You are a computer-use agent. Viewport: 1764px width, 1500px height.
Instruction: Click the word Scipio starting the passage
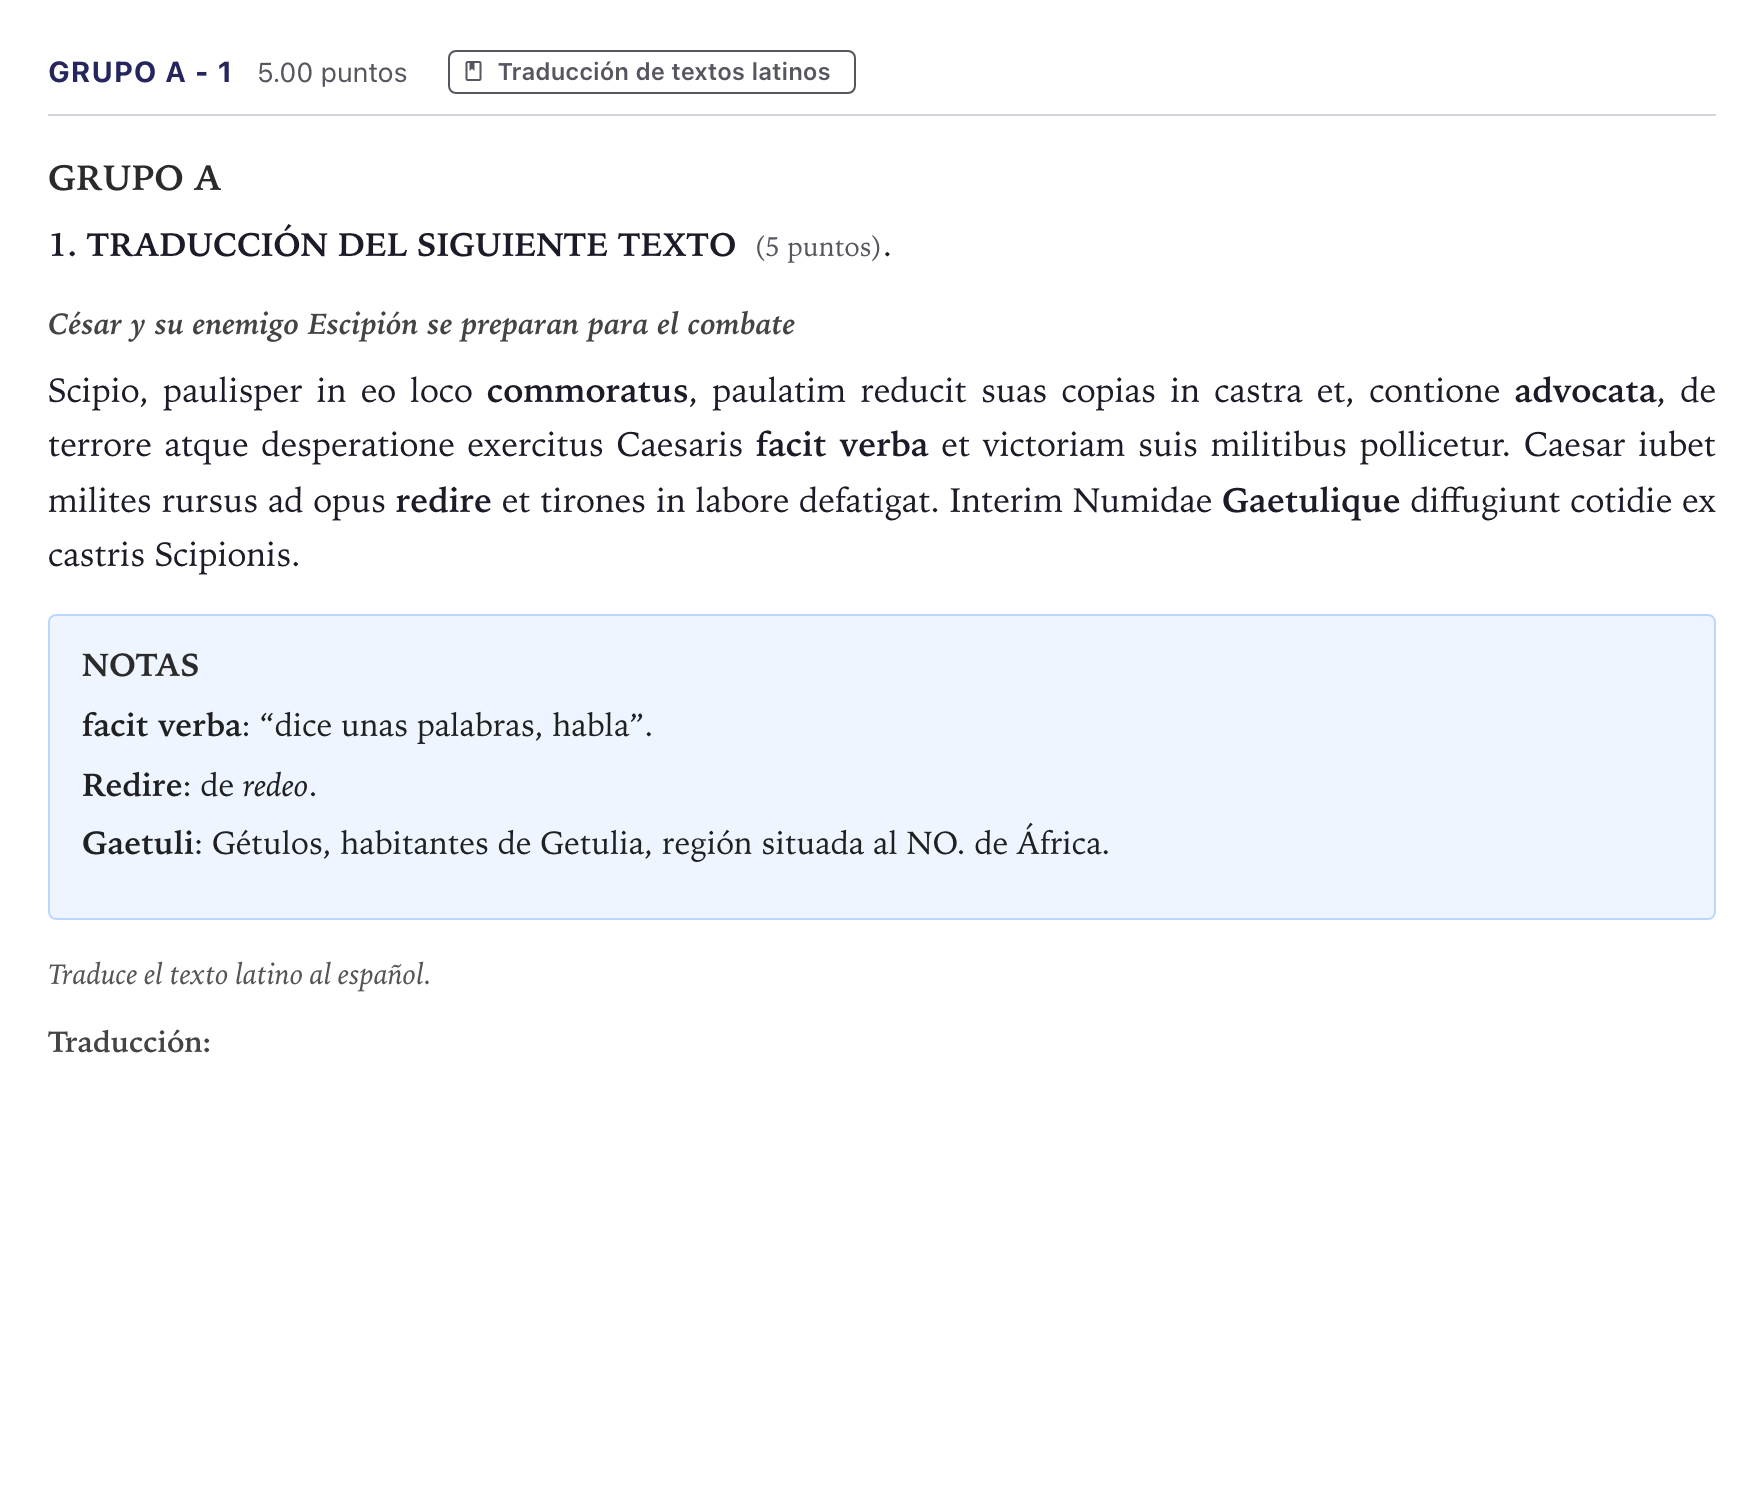click(x=98, y=391)
